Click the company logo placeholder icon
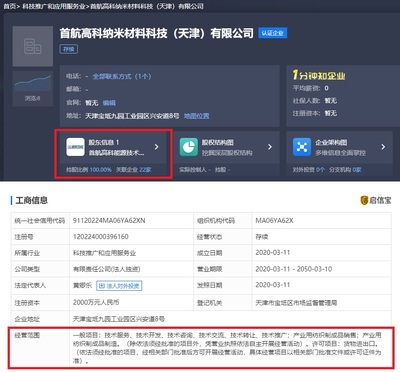 (33, 46)
